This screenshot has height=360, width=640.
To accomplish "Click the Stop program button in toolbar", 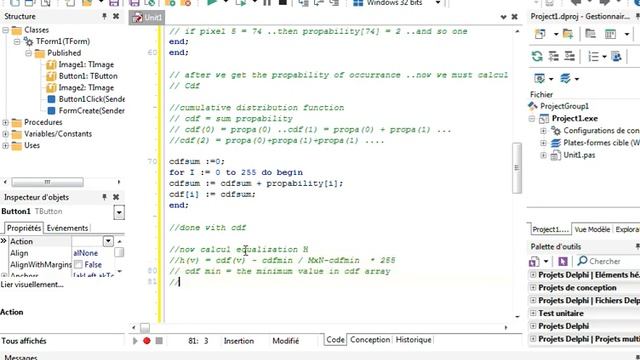I will [282, 3].
